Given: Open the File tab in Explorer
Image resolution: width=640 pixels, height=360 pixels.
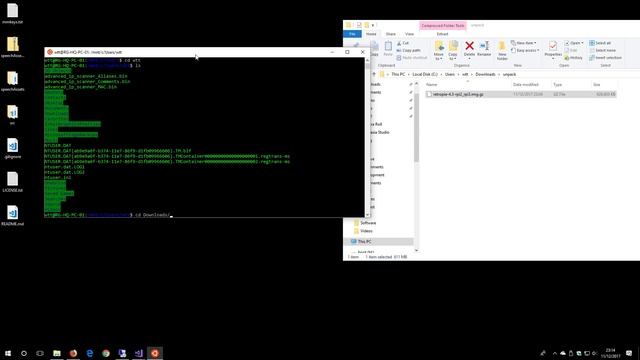Looking at the screenshot, I should [x=352, y=34].
